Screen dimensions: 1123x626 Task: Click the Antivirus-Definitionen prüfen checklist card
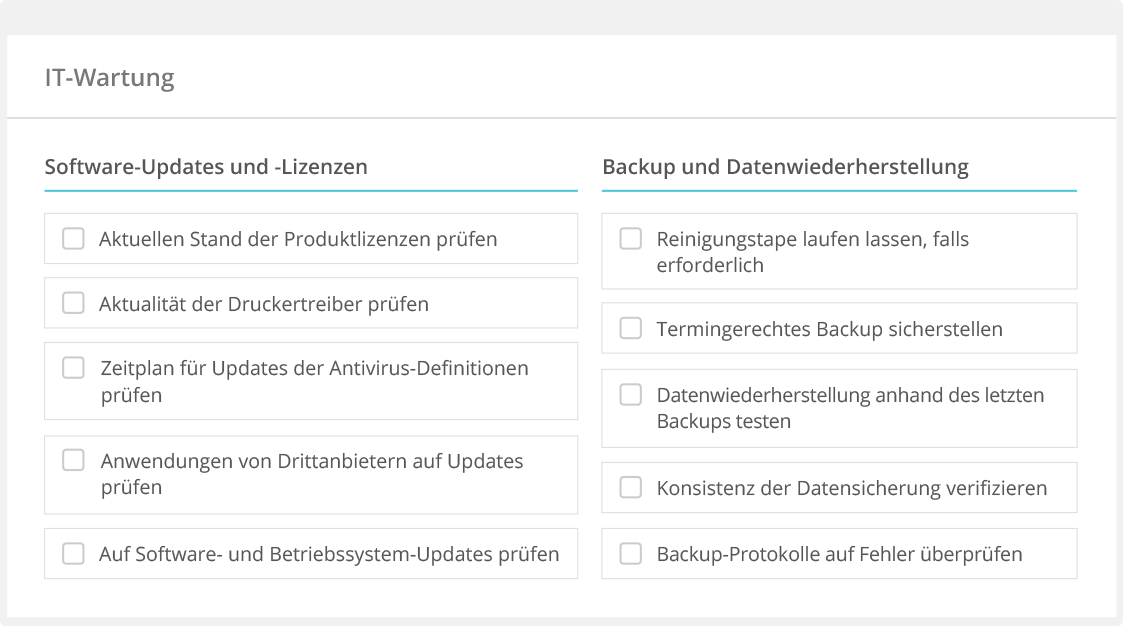click(x=310, y=381)
